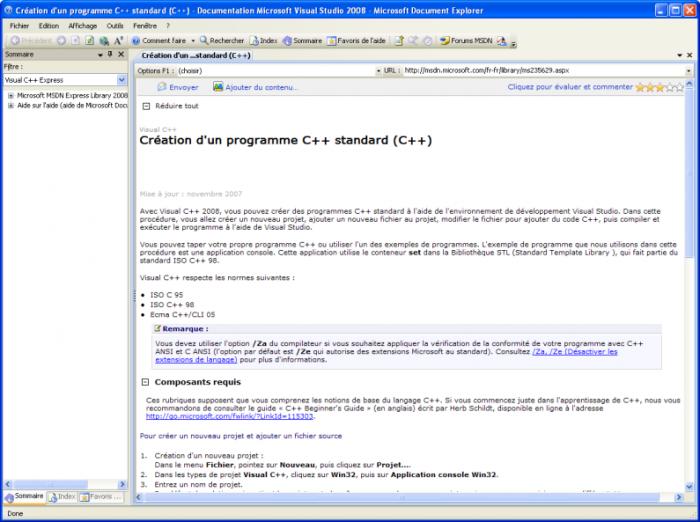The height and width of the screenshot is (522, 700).
Task: Open the Sommaire panel window-position dropdown
Action: click(x=100, y=54)
